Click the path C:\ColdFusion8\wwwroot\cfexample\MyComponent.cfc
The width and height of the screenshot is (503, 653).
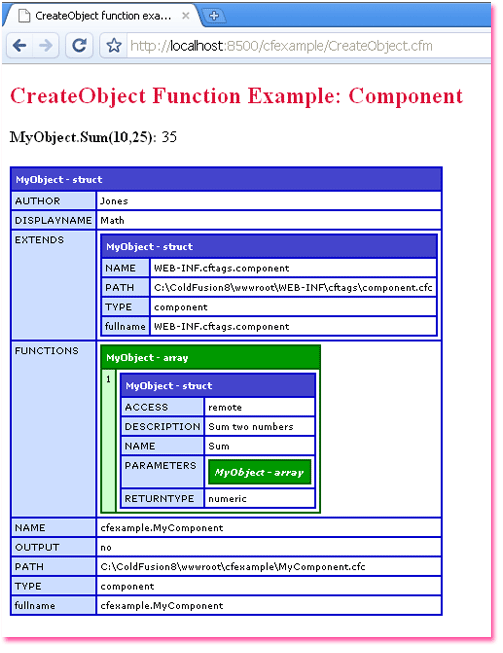(x=233, y=566)
